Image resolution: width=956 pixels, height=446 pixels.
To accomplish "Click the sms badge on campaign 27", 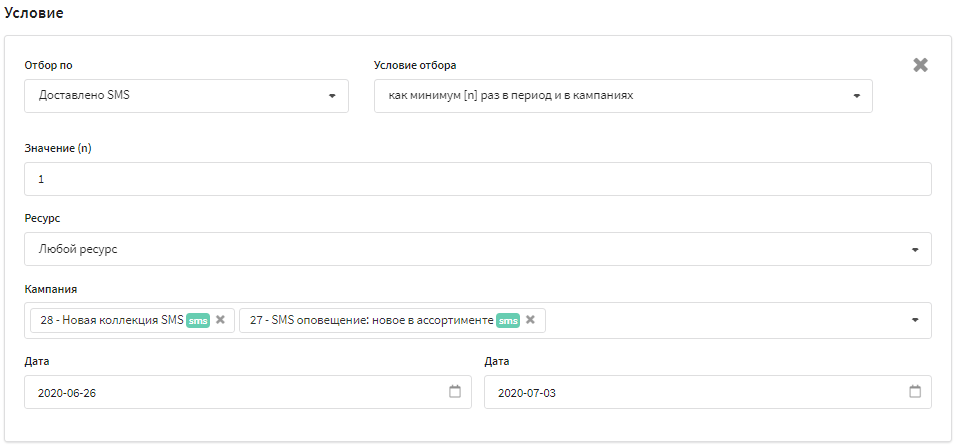I will [x=508, y=320].
